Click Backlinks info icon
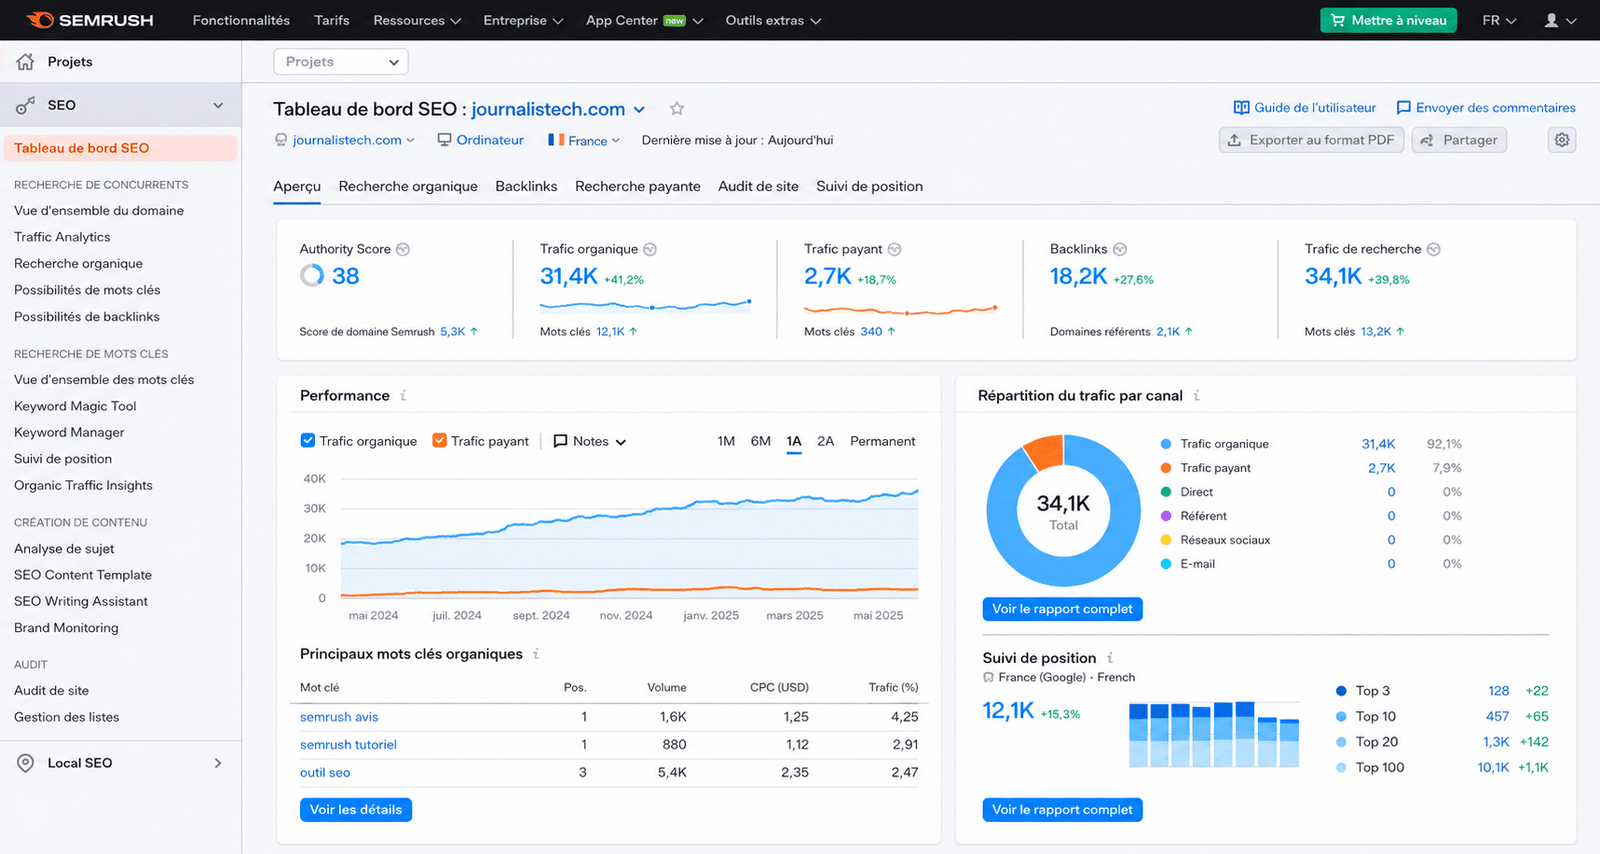The height and width of the screenshot is (854, 1600). click(x=1120, y=249)
